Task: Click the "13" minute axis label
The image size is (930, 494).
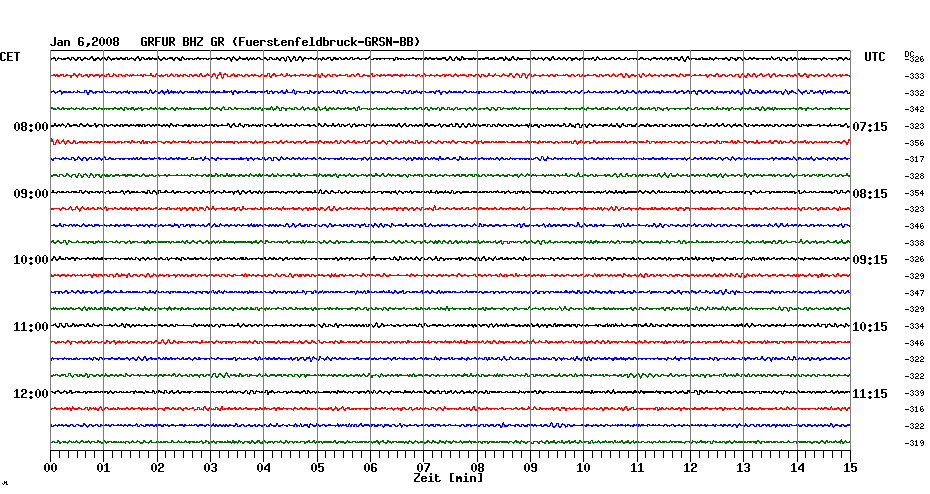Action: pos(744,468)
